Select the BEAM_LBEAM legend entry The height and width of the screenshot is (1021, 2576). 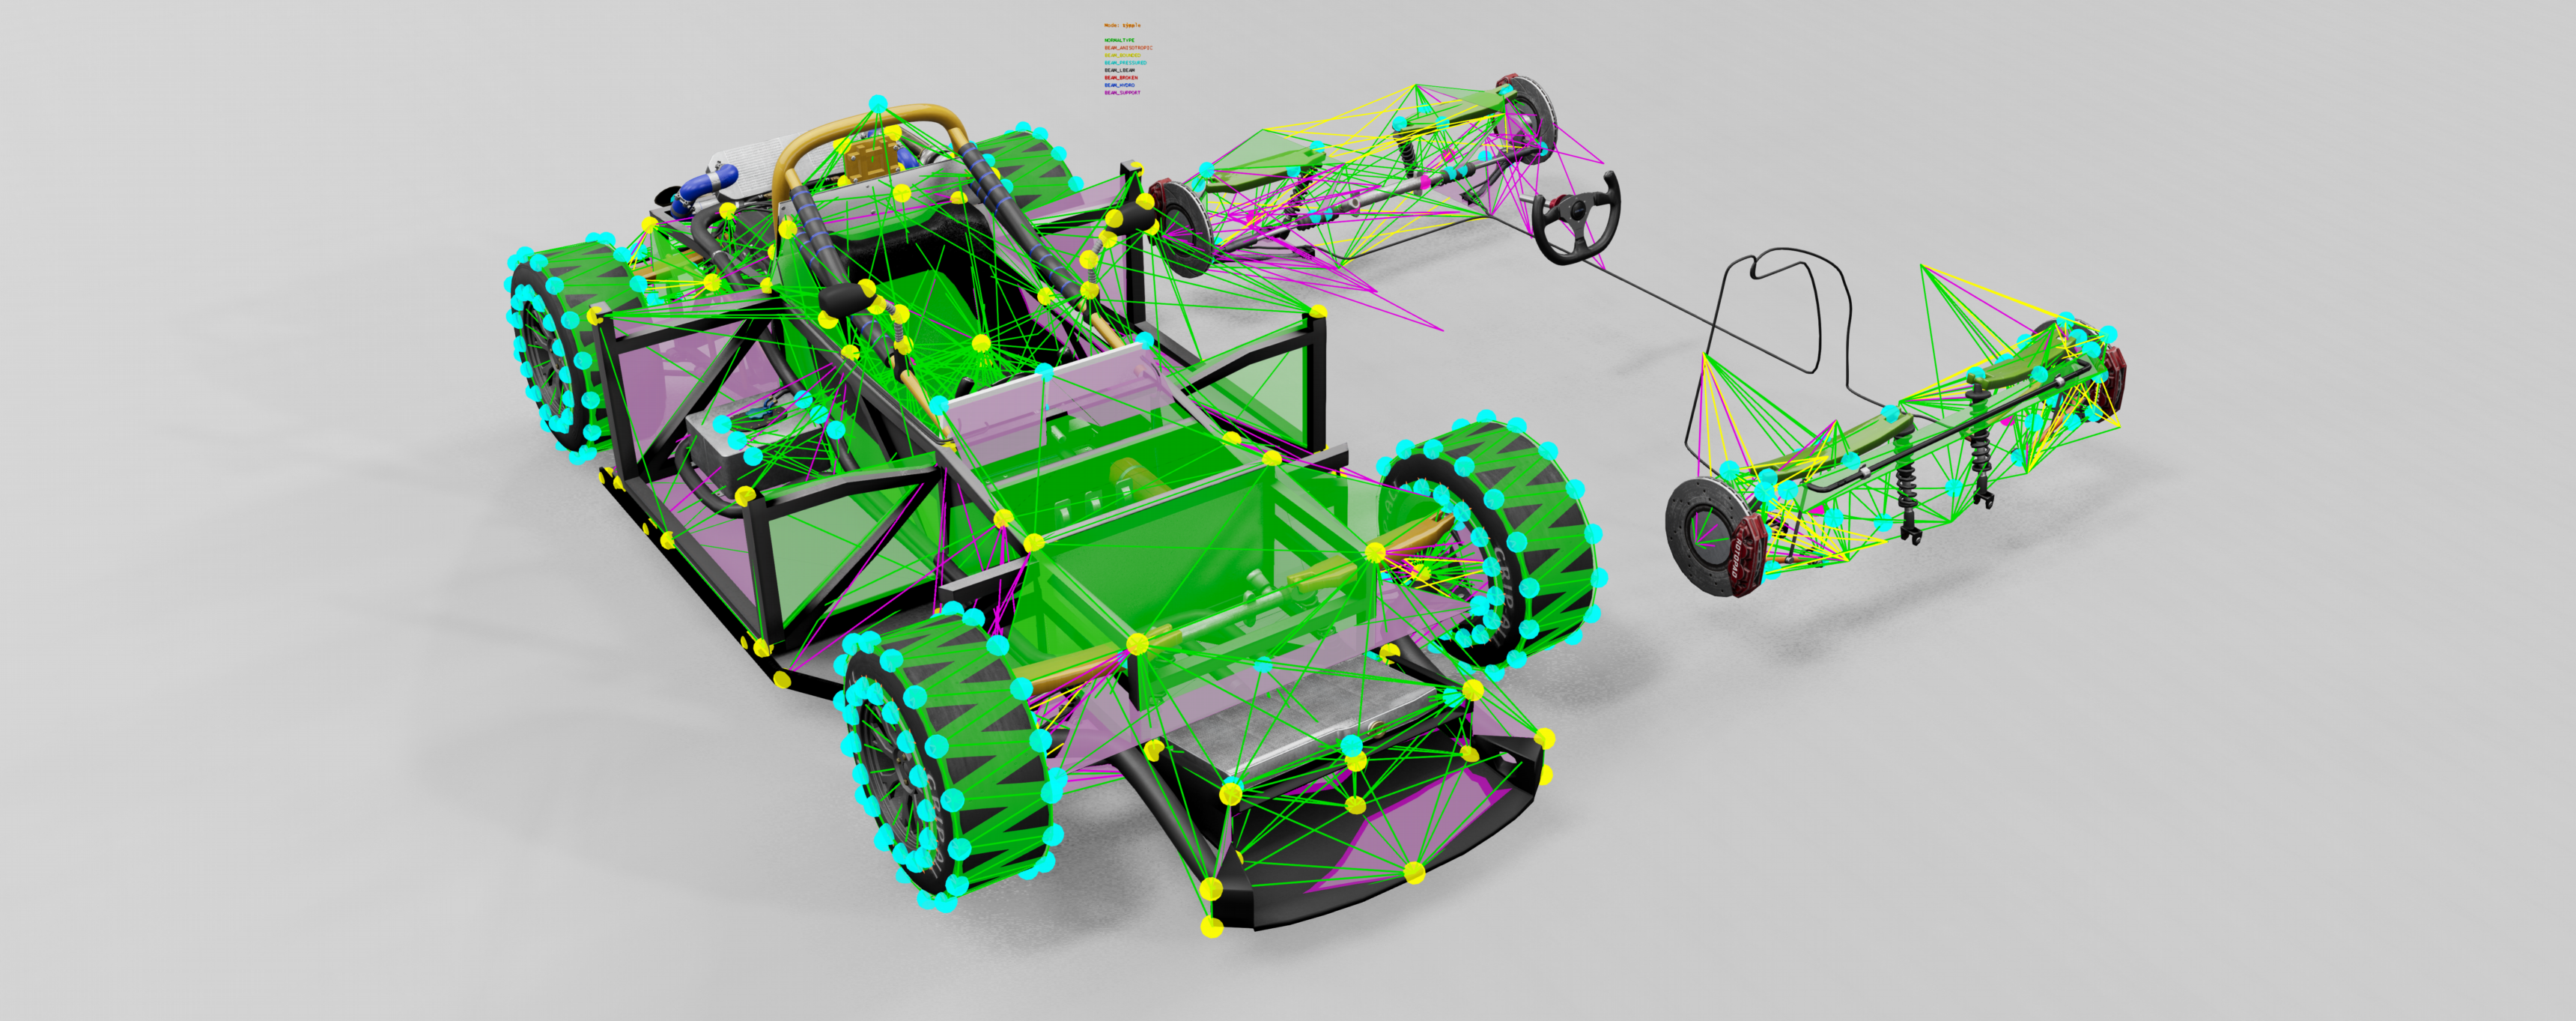[1119, 70]
